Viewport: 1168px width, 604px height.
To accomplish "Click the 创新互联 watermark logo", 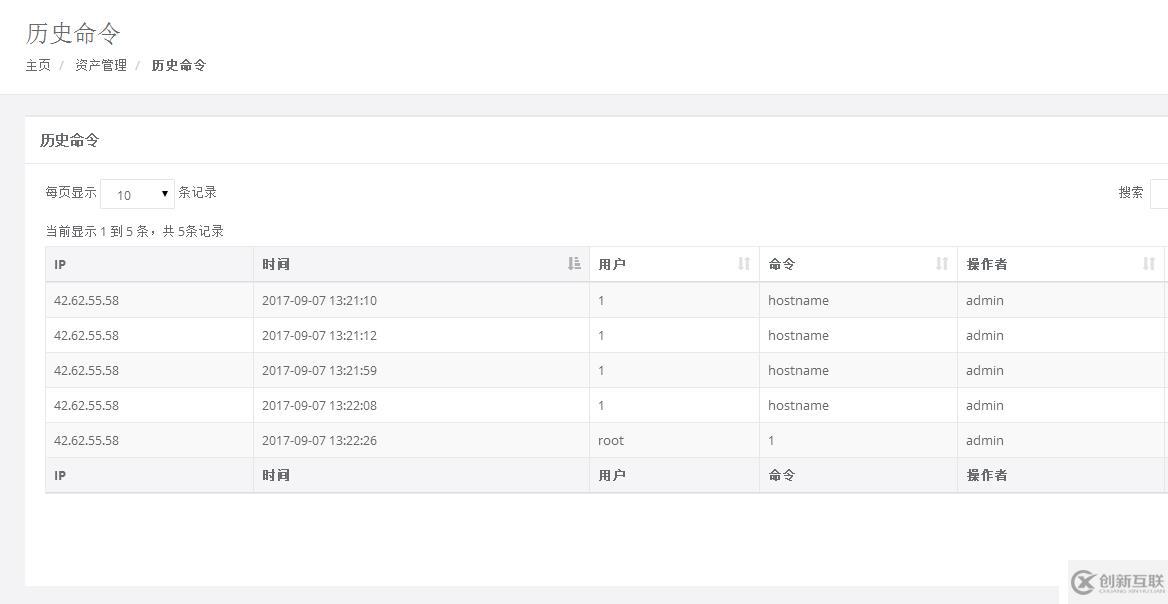I will click(1117, 582).
